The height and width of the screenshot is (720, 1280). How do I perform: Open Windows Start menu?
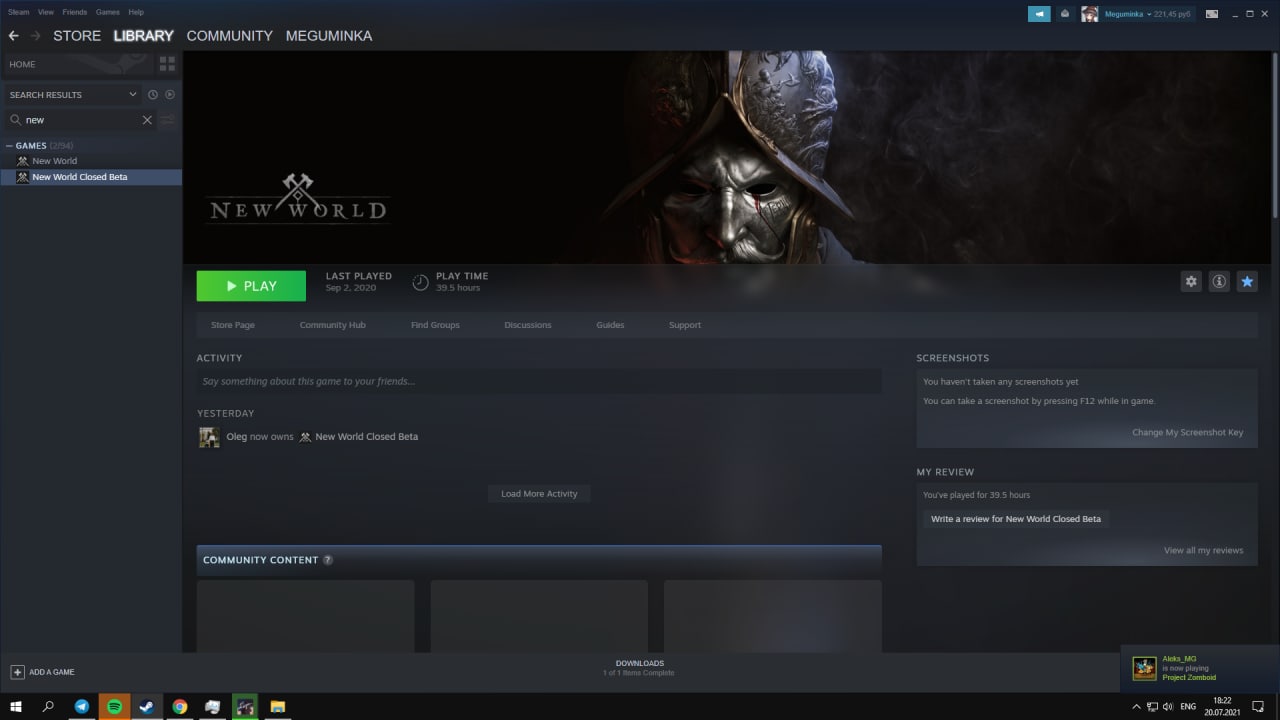click(x=16, y=706)
